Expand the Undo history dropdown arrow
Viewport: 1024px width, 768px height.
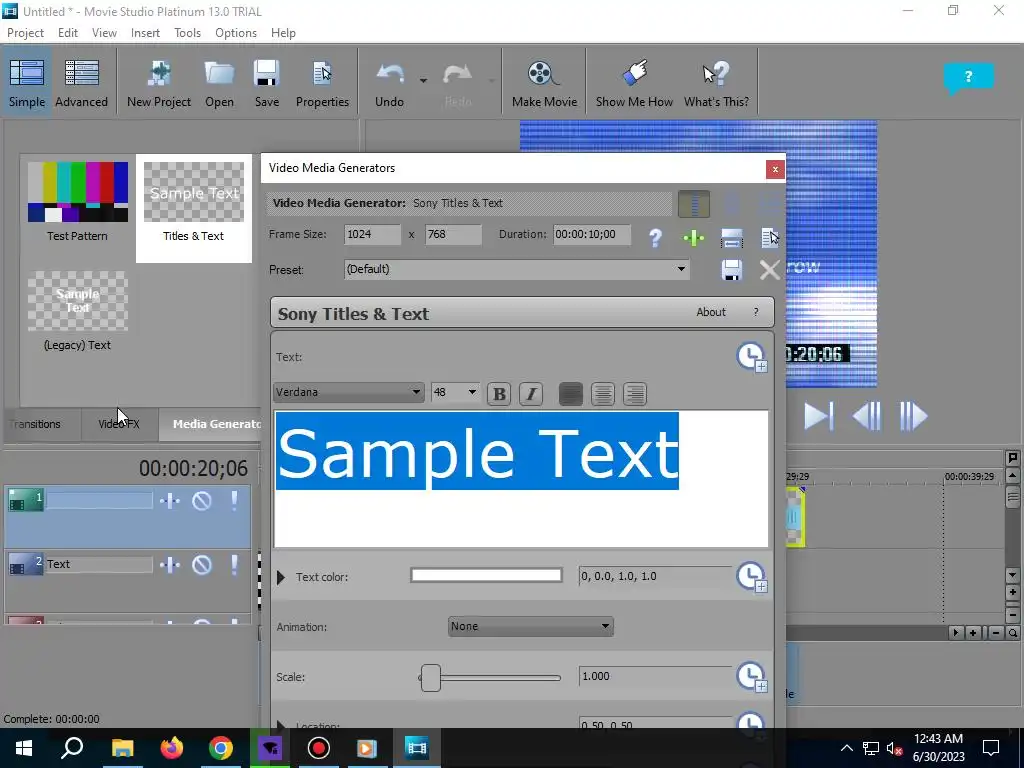(x=423, y=81)
